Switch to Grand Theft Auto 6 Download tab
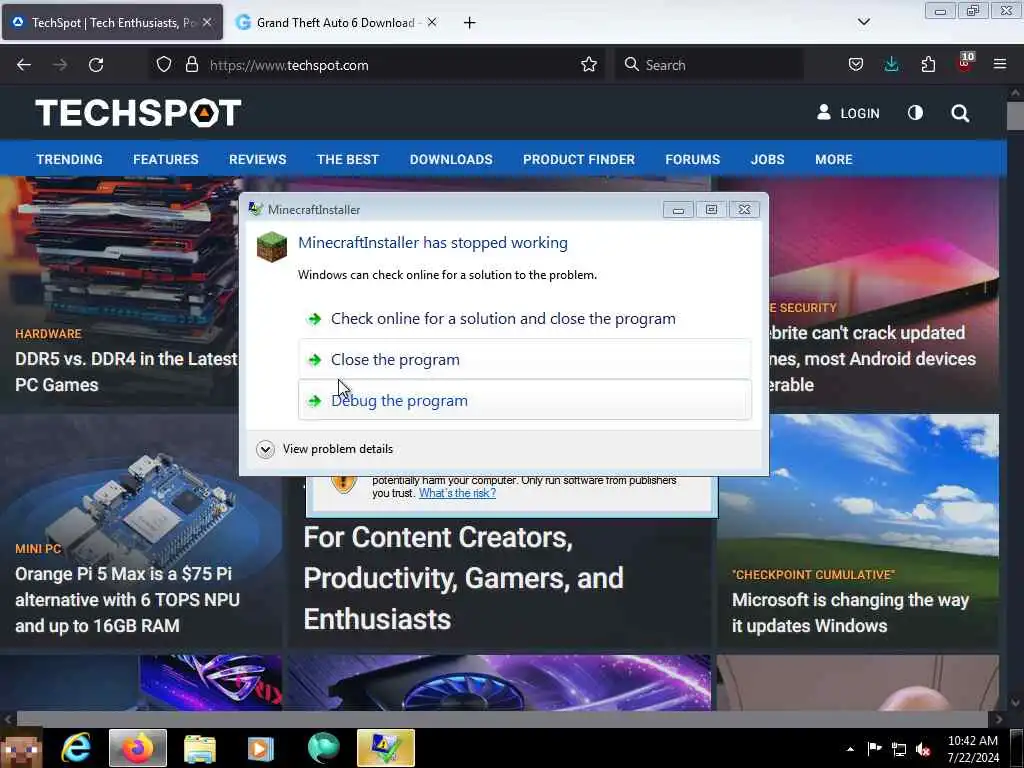The height and width of the screenshot is (768, 1024). 335,23
